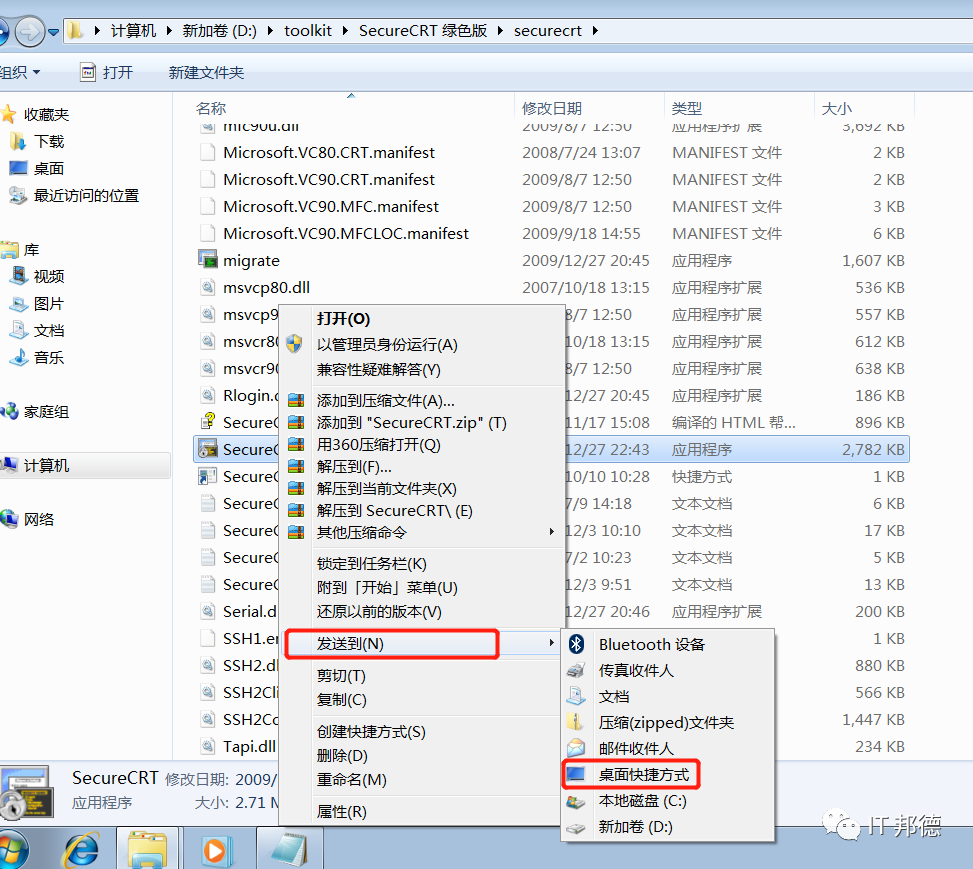Screen dimensions: 973x869
Task: Select Microsoft.VC80.CRT.manifest file
Action: point(552,153)
